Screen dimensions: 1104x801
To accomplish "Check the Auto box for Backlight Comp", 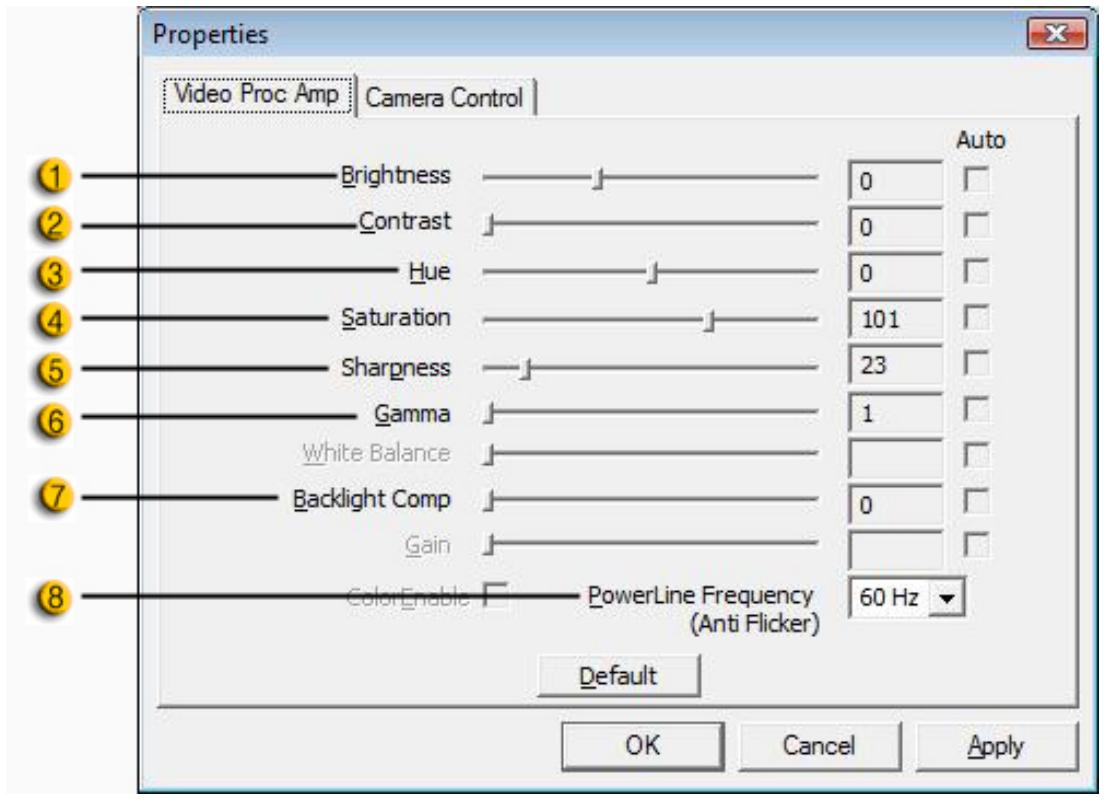I will (x=976, y=501).
